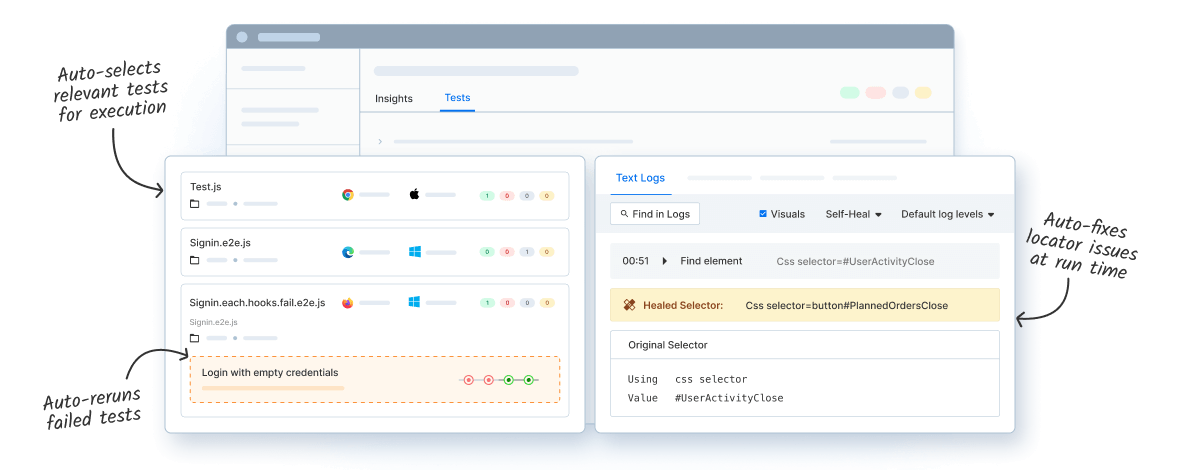This screenshot has height=470, width=1180.
Task: Open the Signin.e2e.js card title
Action: pyautogui.click(x=220, y=243)
